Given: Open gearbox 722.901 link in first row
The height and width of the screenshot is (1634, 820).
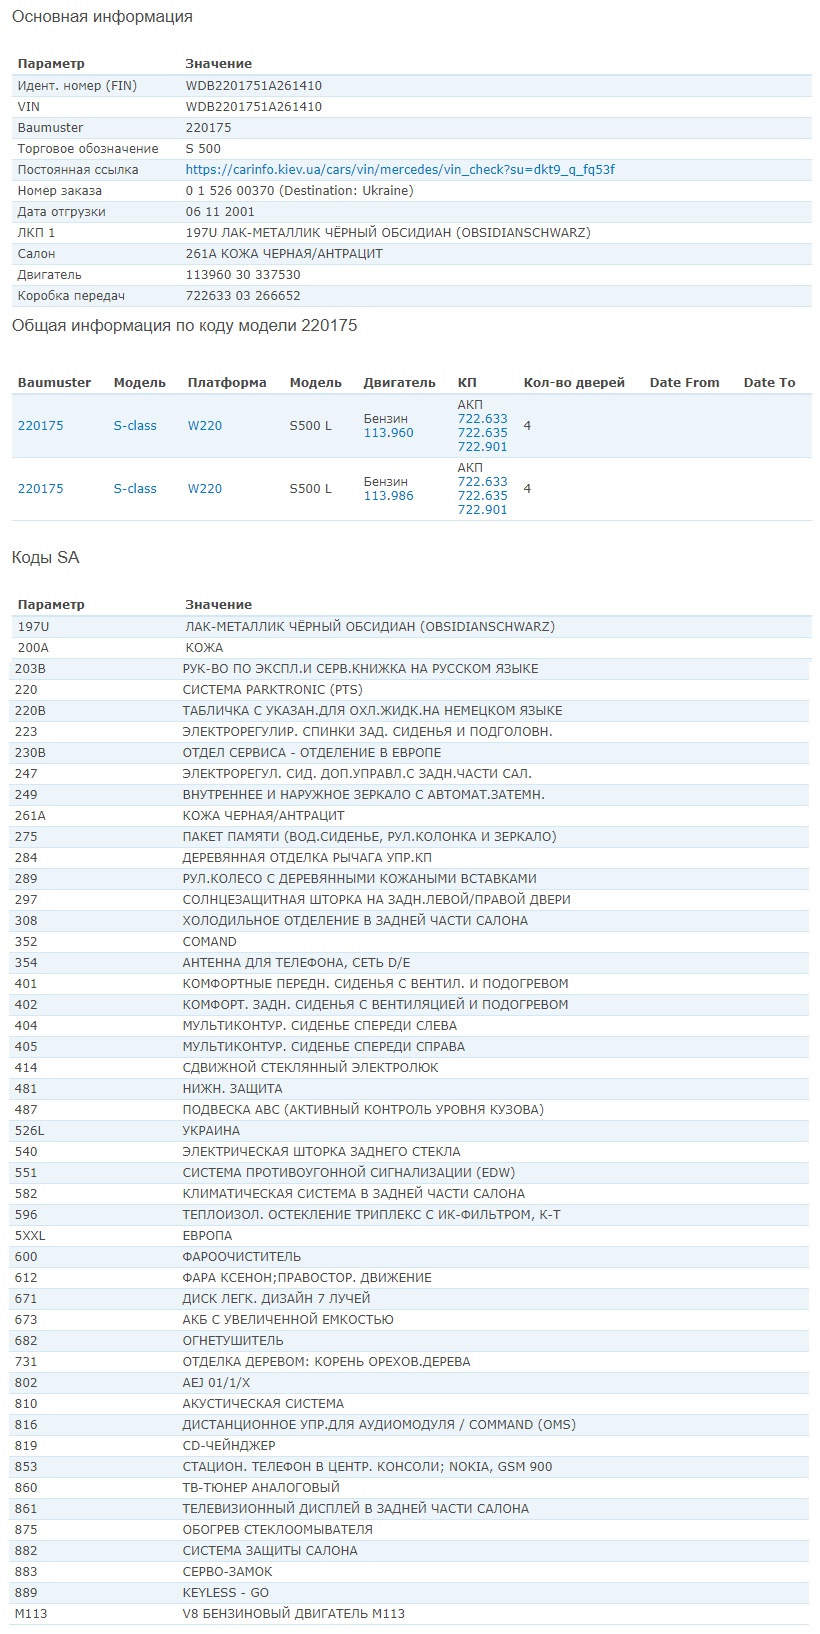Looking at the screenshot, I should coord(482,447).
